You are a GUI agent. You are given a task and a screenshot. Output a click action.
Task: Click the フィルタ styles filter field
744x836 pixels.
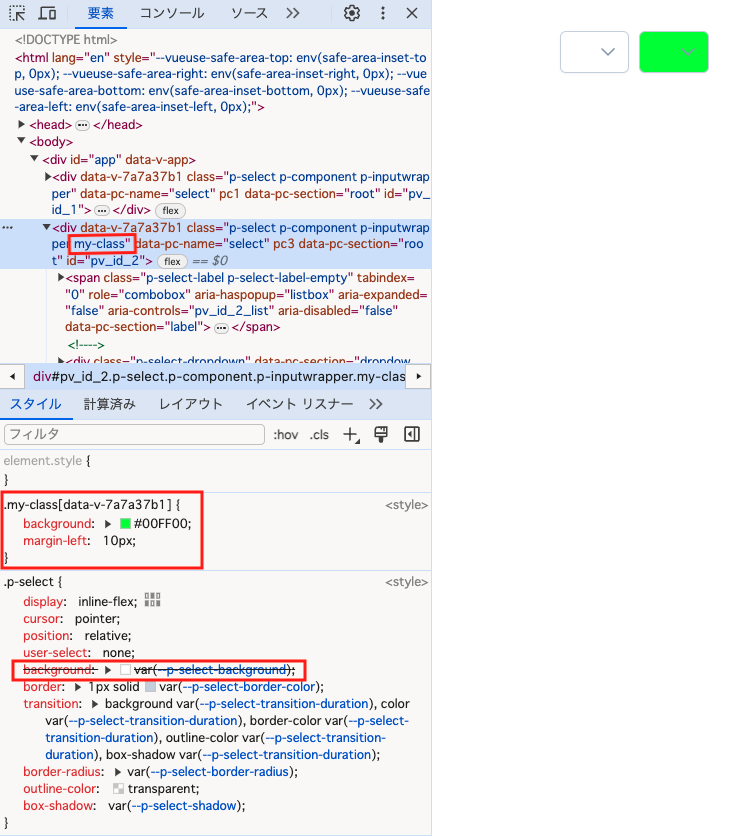tap(134, 435)
